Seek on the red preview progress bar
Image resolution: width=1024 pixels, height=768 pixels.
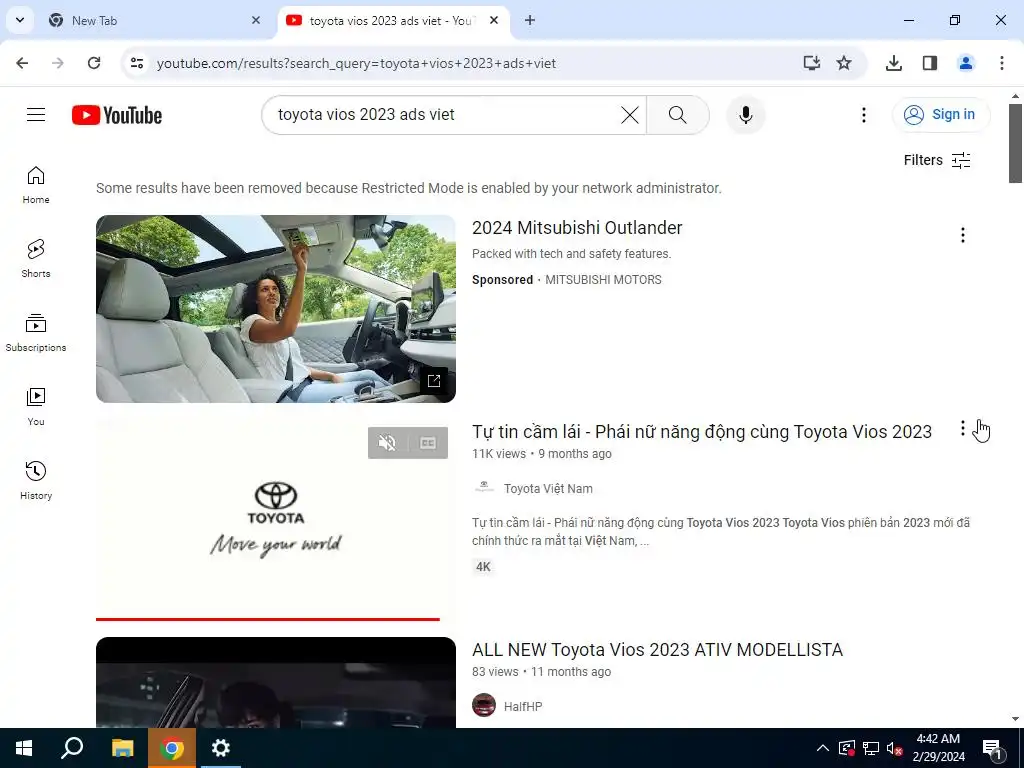268,619
